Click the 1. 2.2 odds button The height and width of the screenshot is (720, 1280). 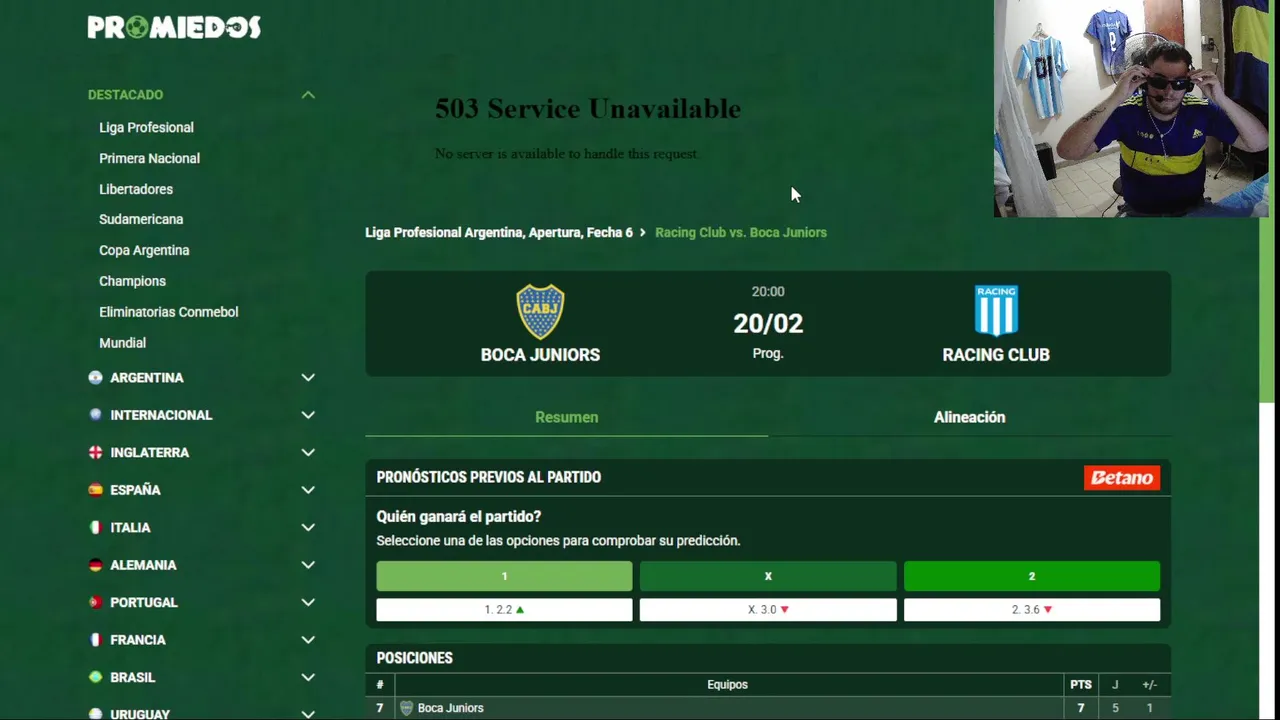tap(504, 609)
